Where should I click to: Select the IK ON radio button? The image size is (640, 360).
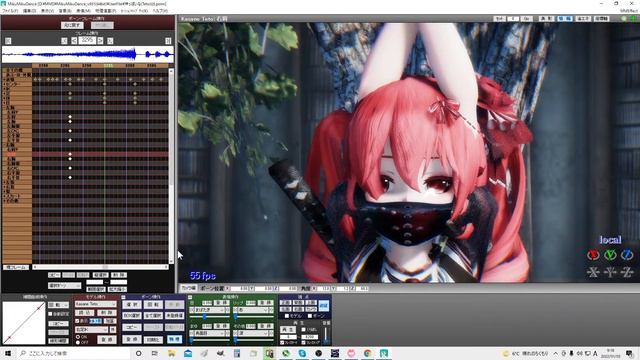pyautogui.click(x=78, y=337)
